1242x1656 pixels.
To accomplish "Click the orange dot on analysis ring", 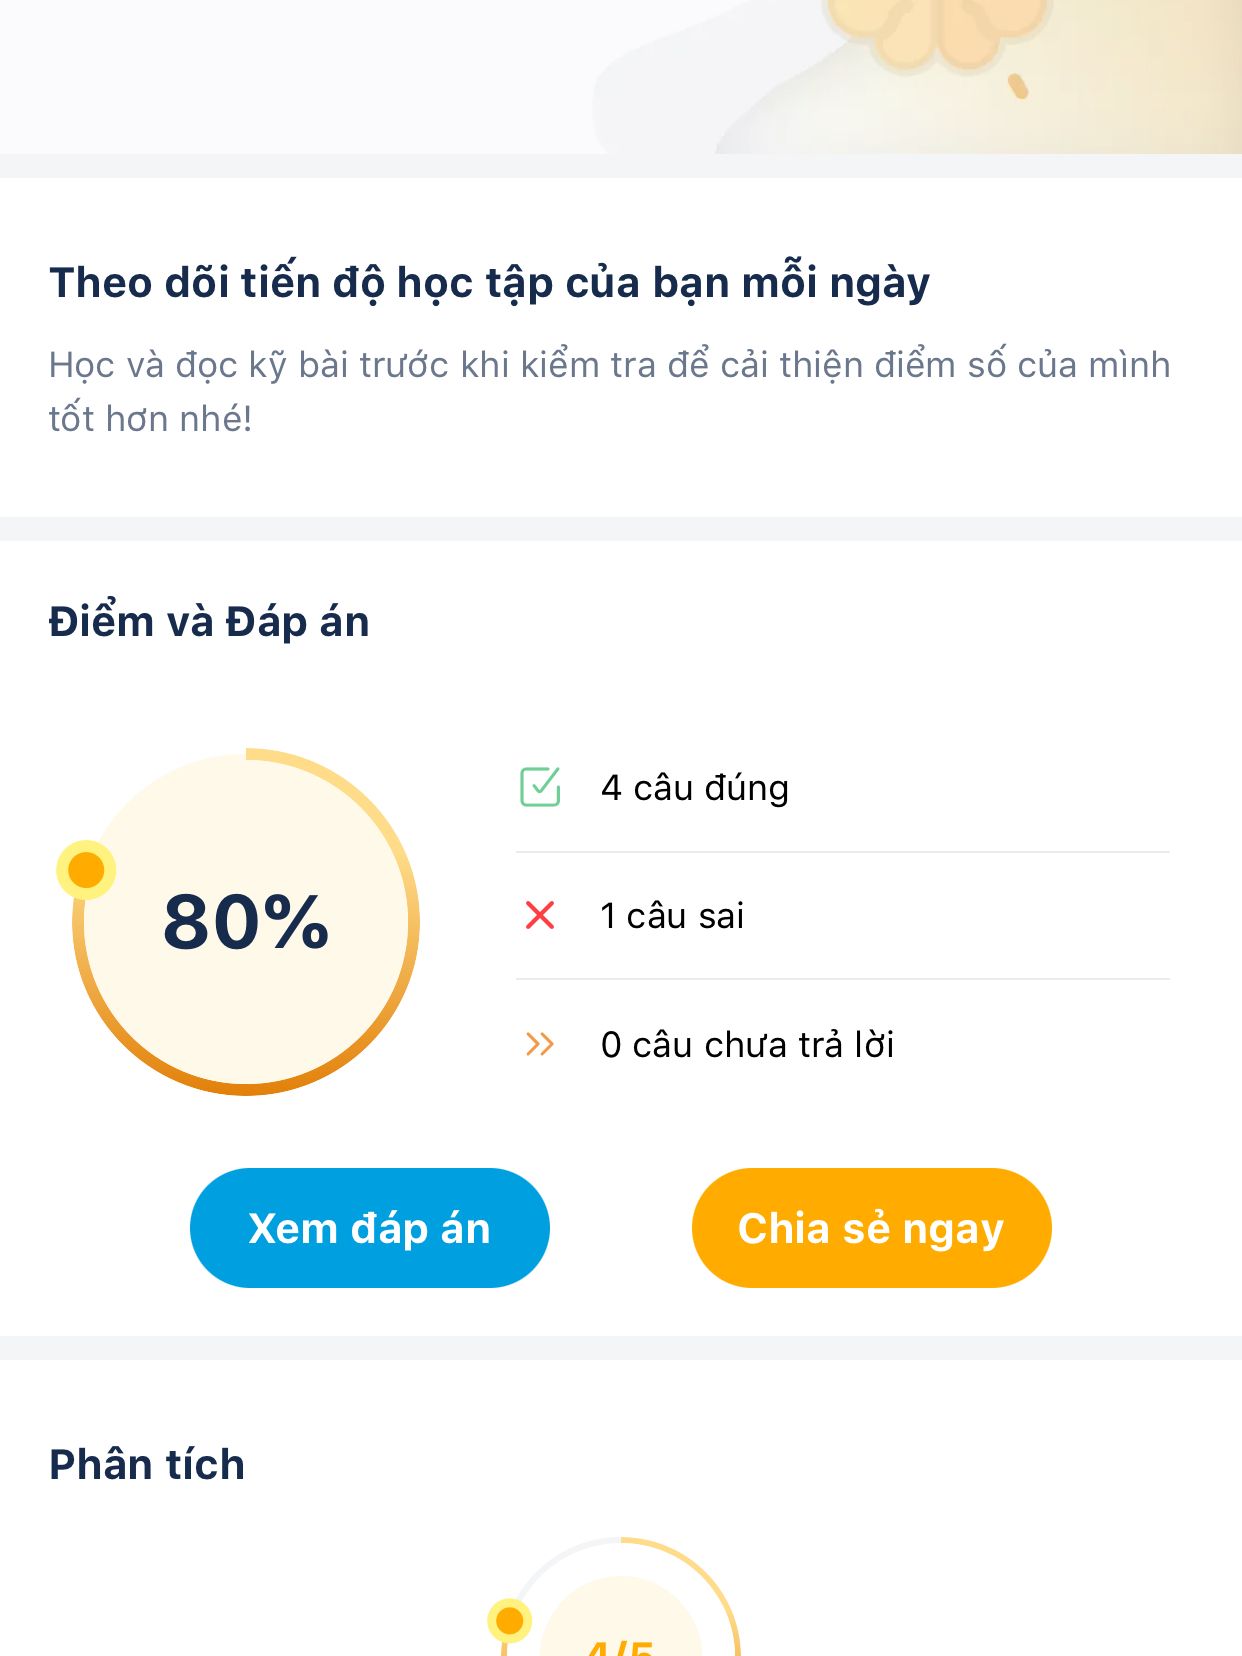I will tap(509, 1619).
